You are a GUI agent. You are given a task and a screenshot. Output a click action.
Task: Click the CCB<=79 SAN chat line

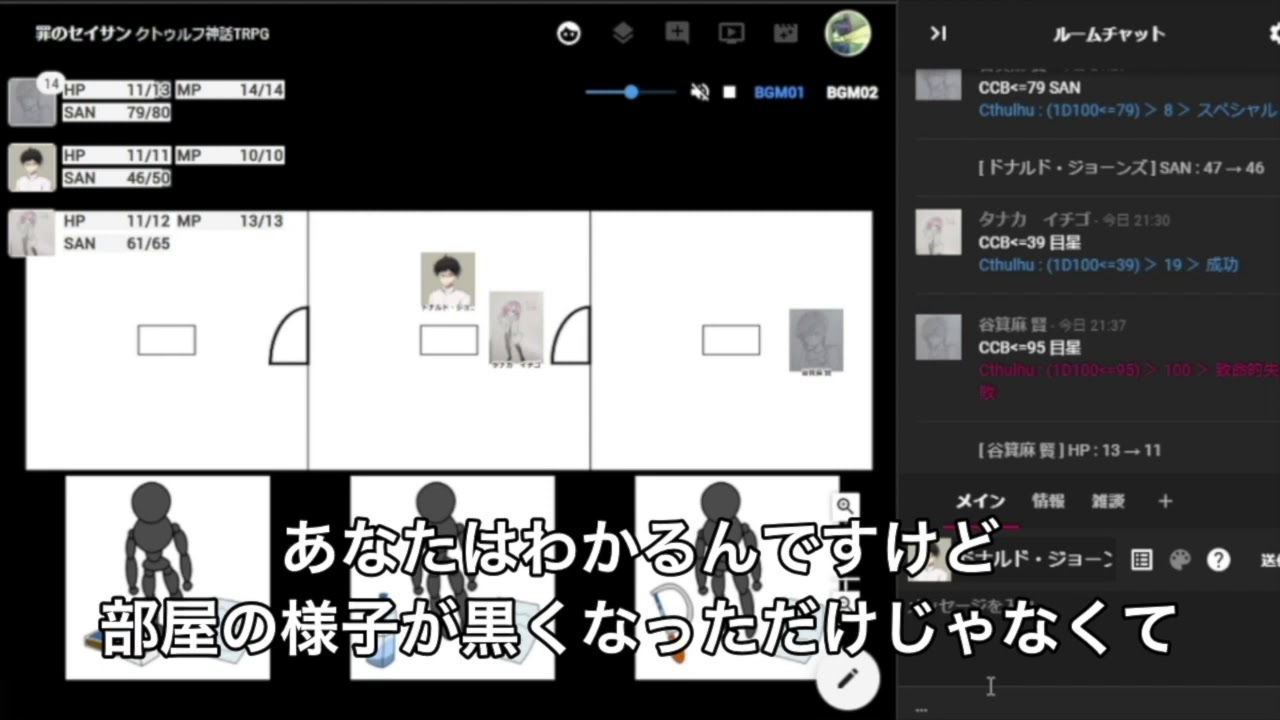1029,88
